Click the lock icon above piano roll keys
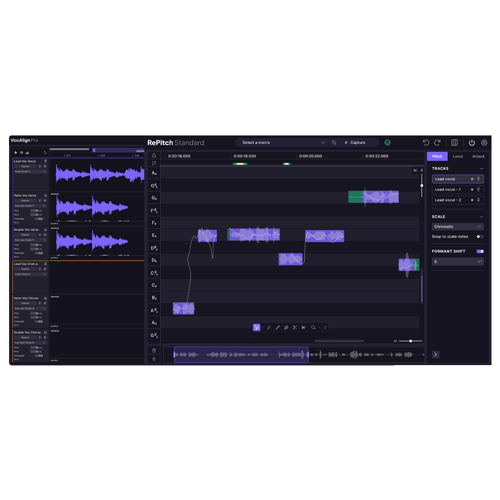 point(154,156)
